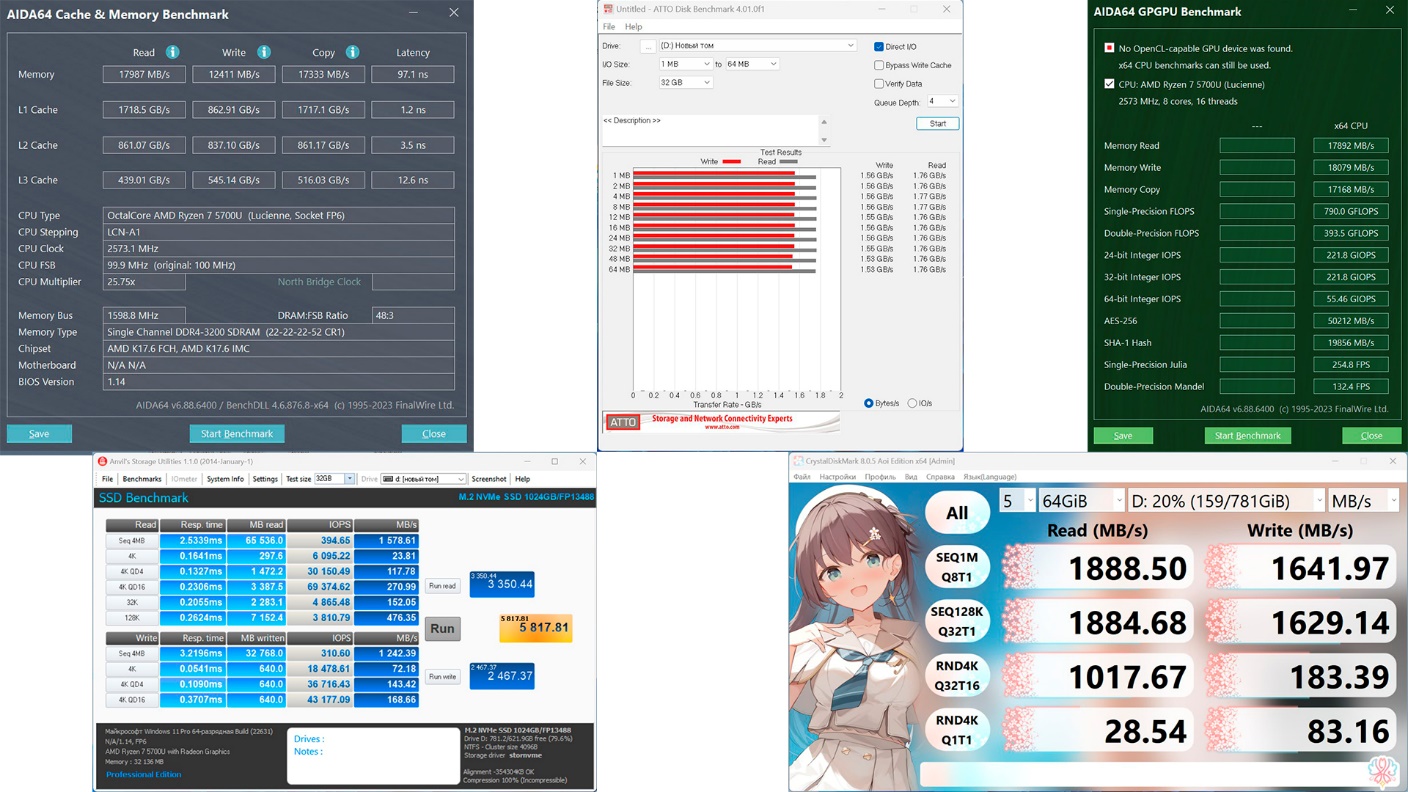Click the ATTO Disk Benchmark title bar icon
This screenshot has height=792, width=1408.
point(608,9)
